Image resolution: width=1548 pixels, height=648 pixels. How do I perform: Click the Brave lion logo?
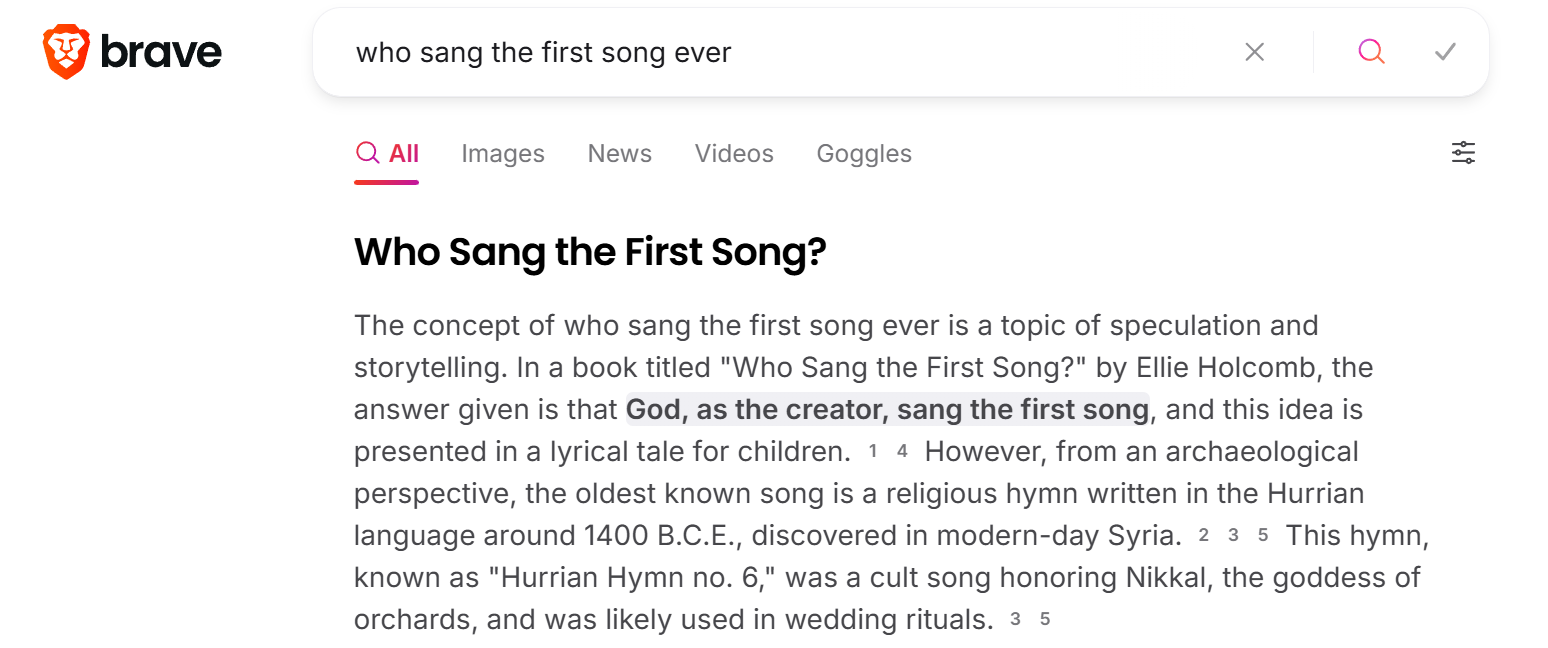click(67, 52)
